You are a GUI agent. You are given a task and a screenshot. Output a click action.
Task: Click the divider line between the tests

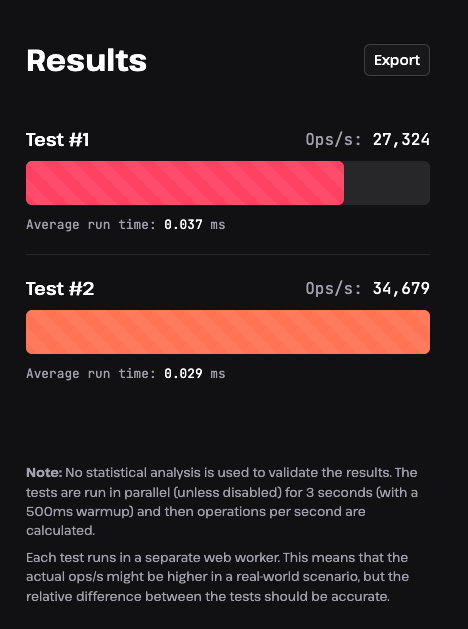(228, 254)
